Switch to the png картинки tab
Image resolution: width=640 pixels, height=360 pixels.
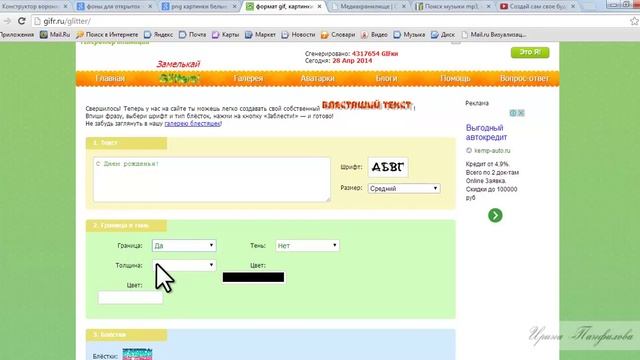pyautogui.click(x=198, y=7)
